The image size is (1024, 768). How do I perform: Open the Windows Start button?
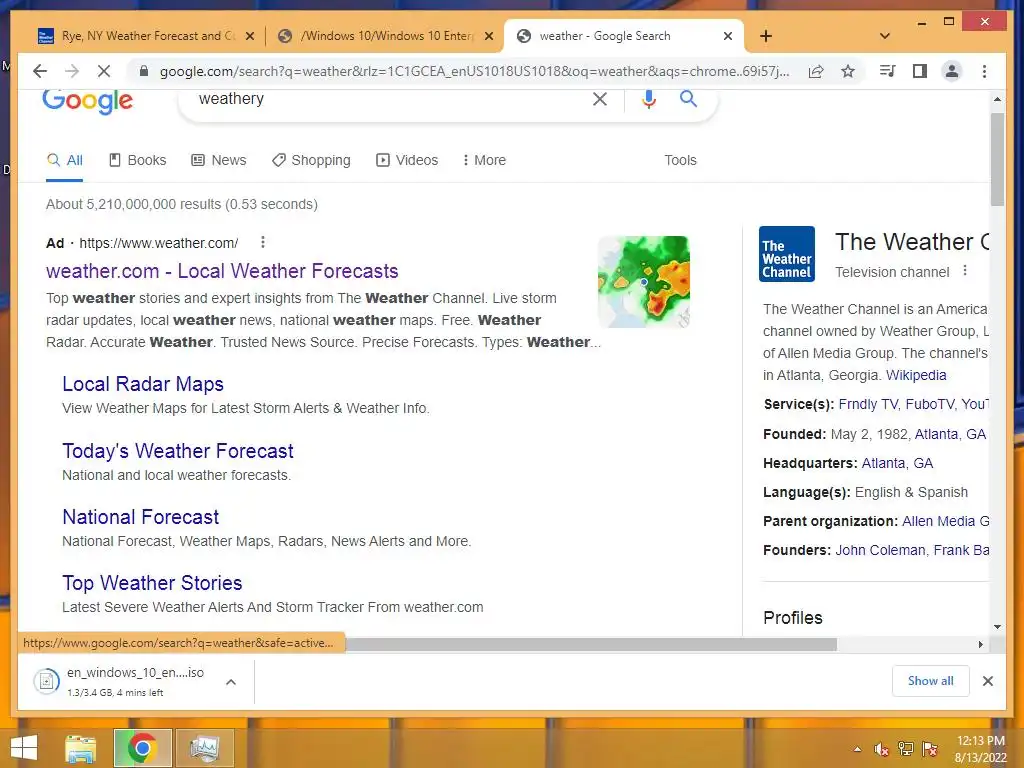24,748
